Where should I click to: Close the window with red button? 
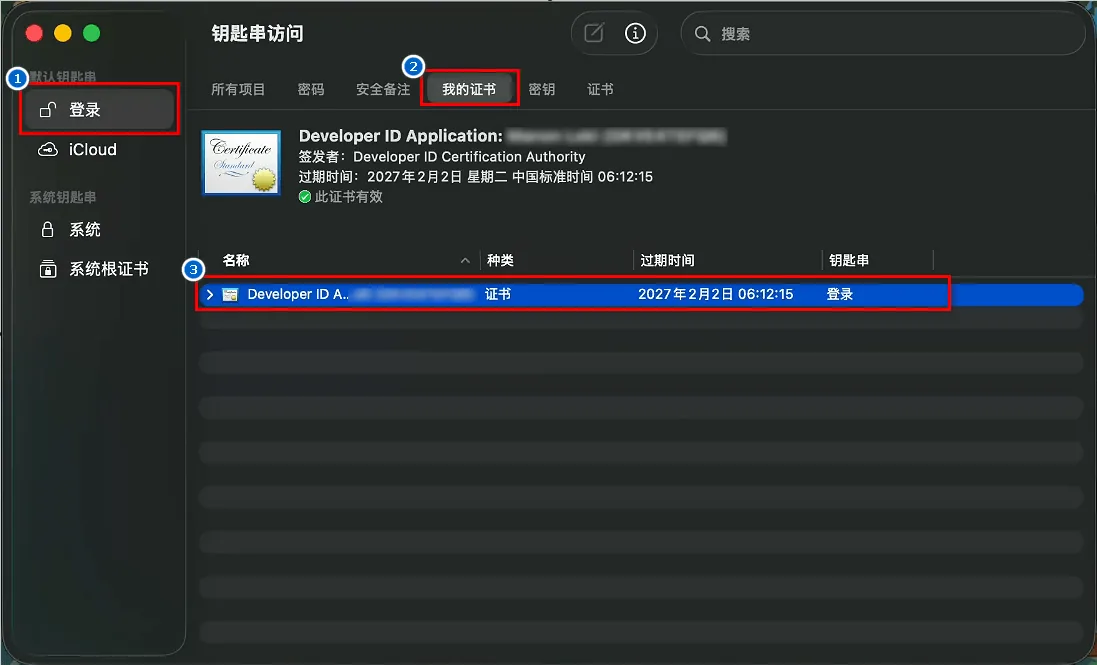tap(34, 33)
